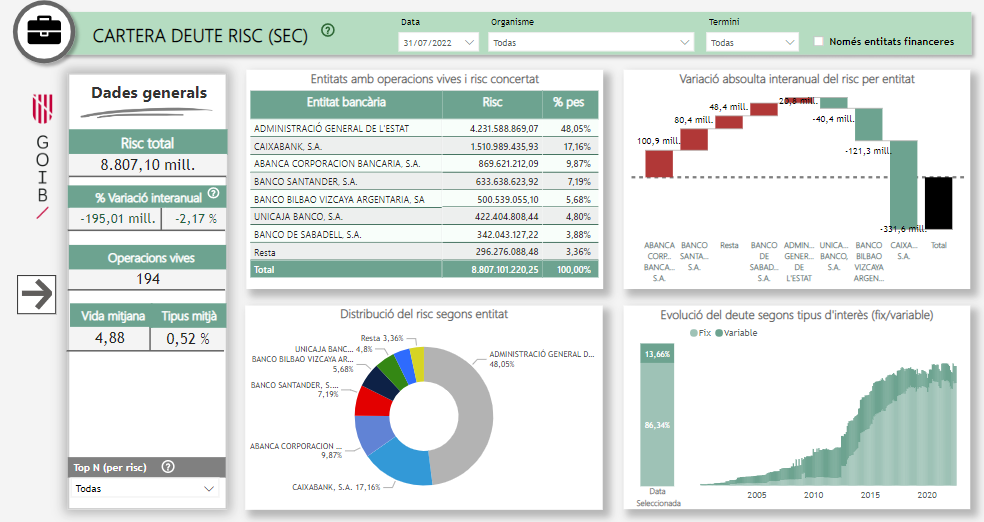Select BANCO BILBAO VIZCAYA ARGENTARIA, SA row
Viewport: 984px width, 522px height.
424,199
